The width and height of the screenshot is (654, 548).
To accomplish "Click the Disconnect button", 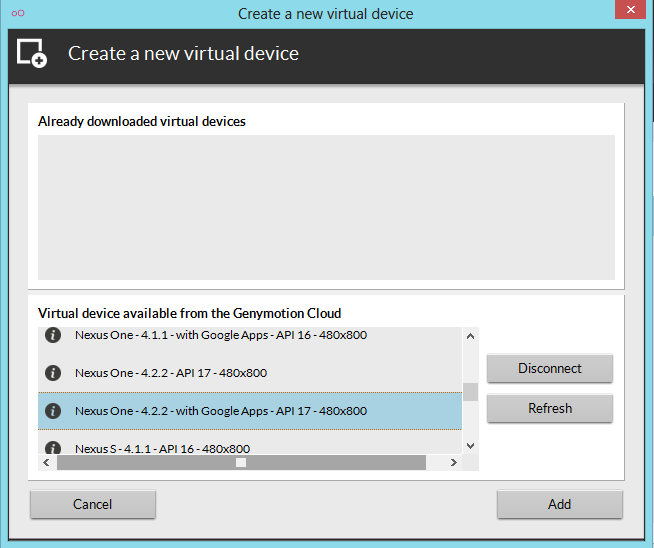I will pyautogui.click(x=550, y=368).
